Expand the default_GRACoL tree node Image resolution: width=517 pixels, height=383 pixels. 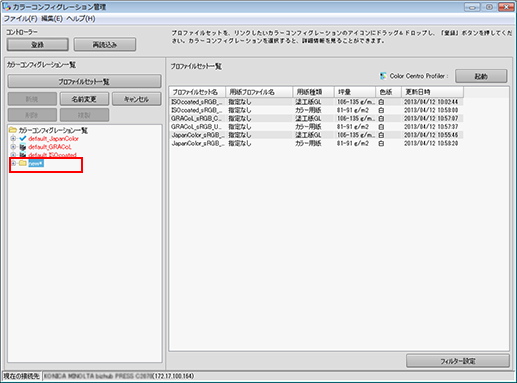coord(13,147)
